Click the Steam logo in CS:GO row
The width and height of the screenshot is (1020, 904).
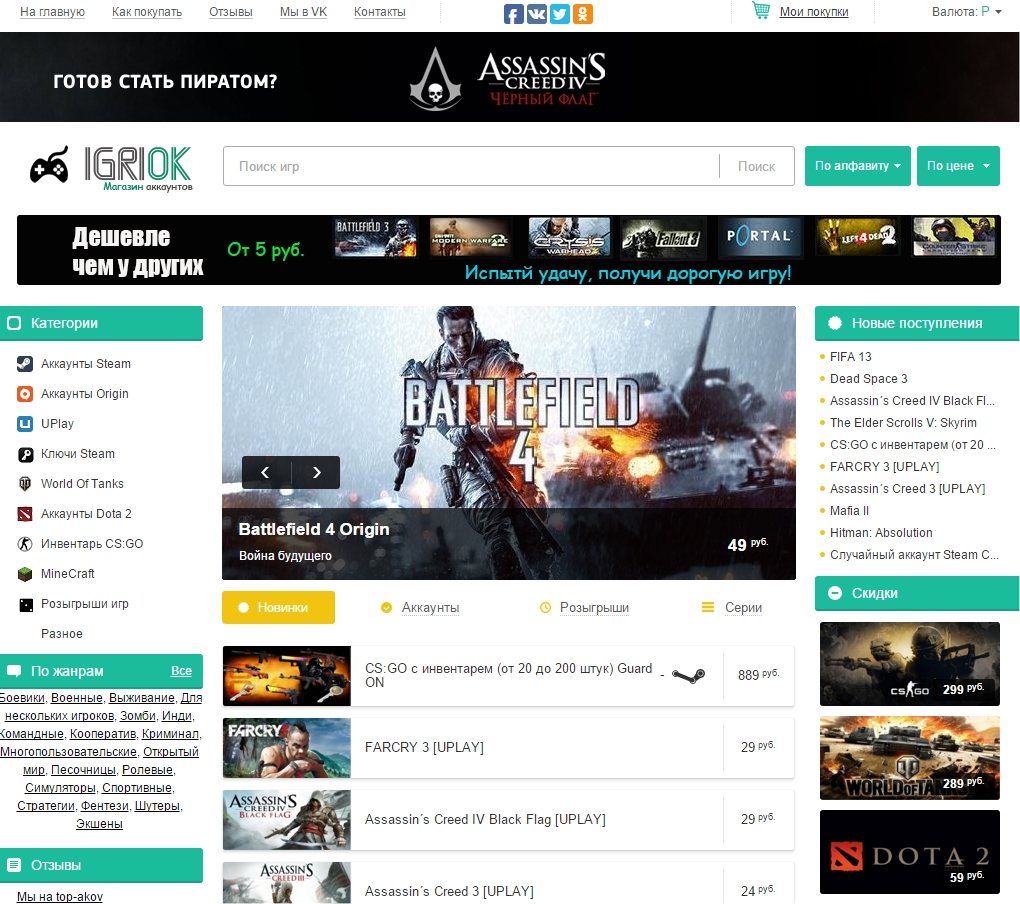pos(688,676)
